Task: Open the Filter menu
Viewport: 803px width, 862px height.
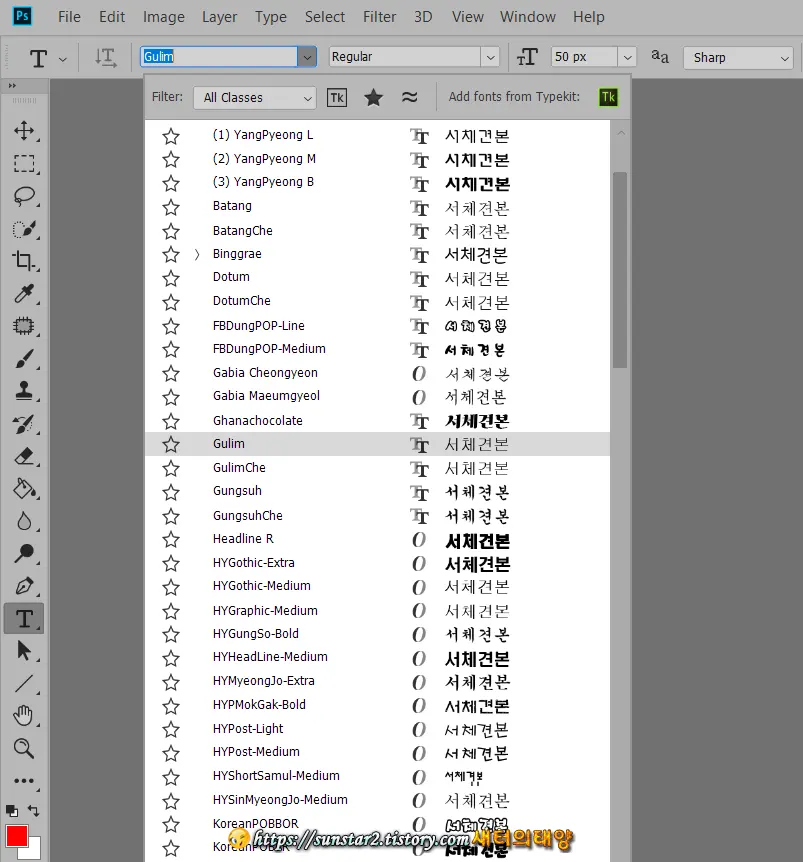Action: 379,17
